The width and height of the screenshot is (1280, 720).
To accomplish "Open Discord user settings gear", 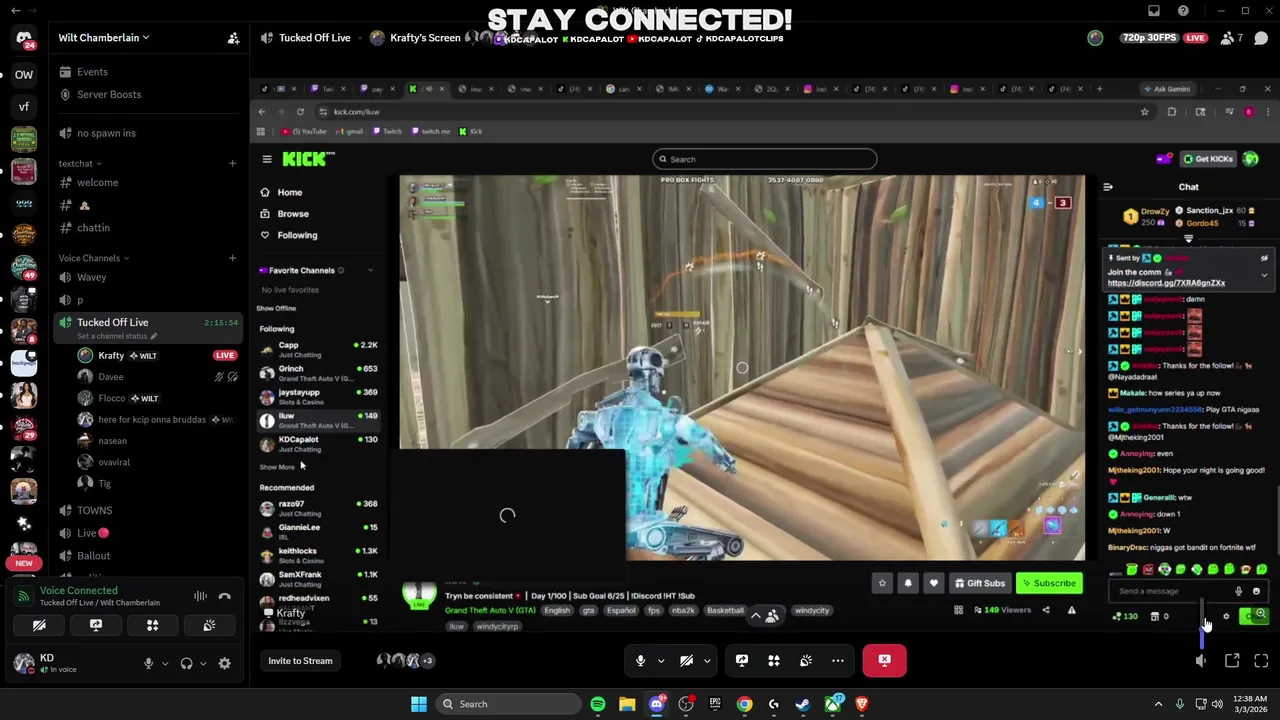I will point(224,663).
